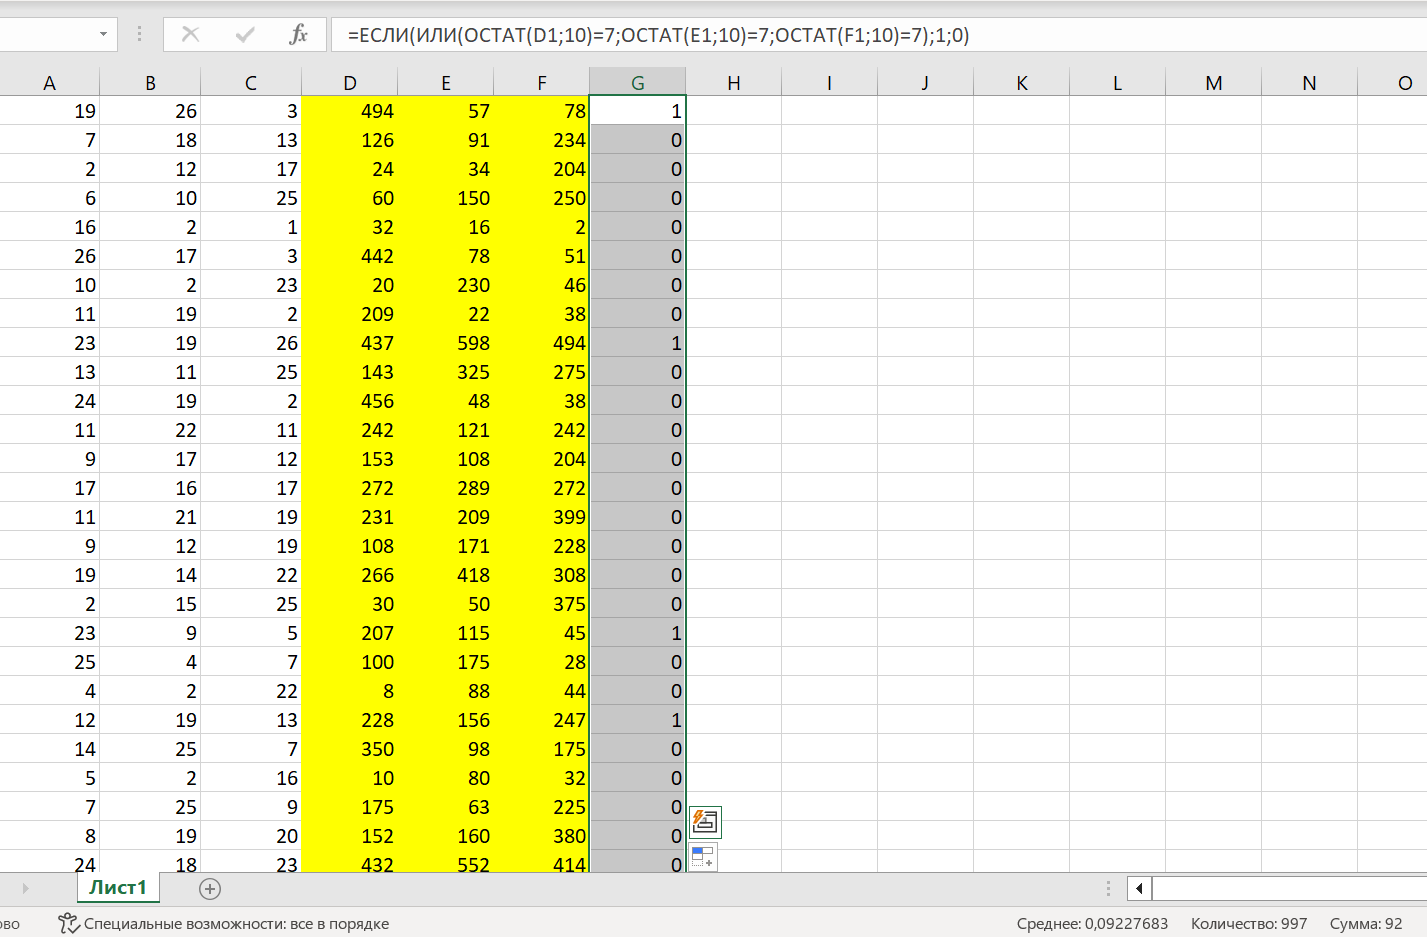
Task: Open Insert Function (fx) dialog
Action: click(298, 35)
